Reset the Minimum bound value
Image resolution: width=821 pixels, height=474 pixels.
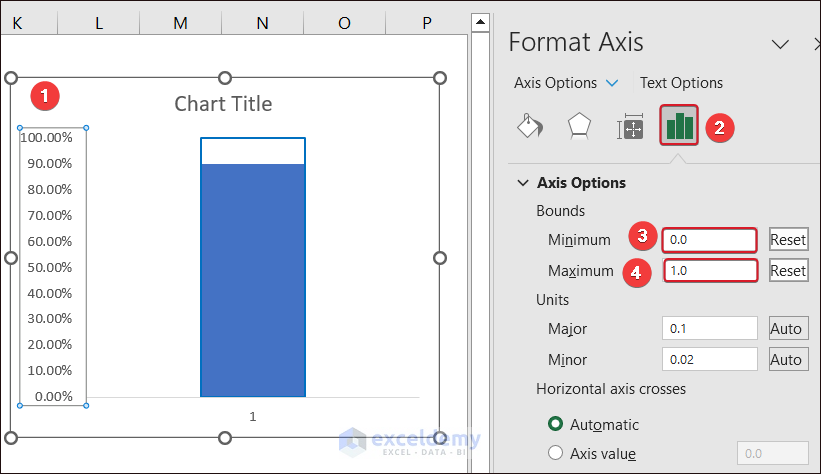click(x=788, y=240)
